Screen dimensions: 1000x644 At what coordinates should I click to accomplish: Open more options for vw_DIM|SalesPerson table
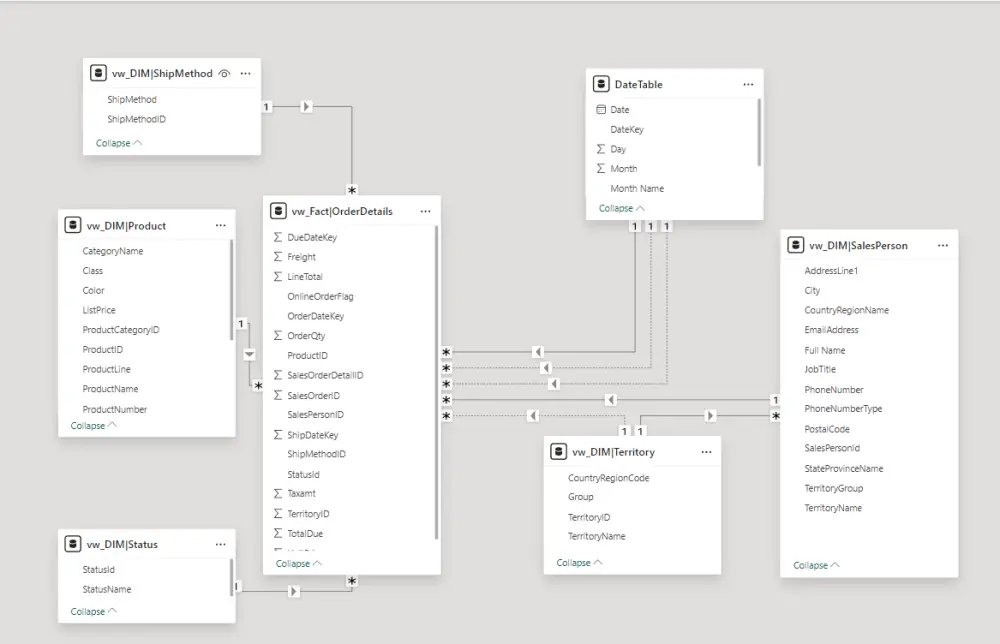point(943,245)
